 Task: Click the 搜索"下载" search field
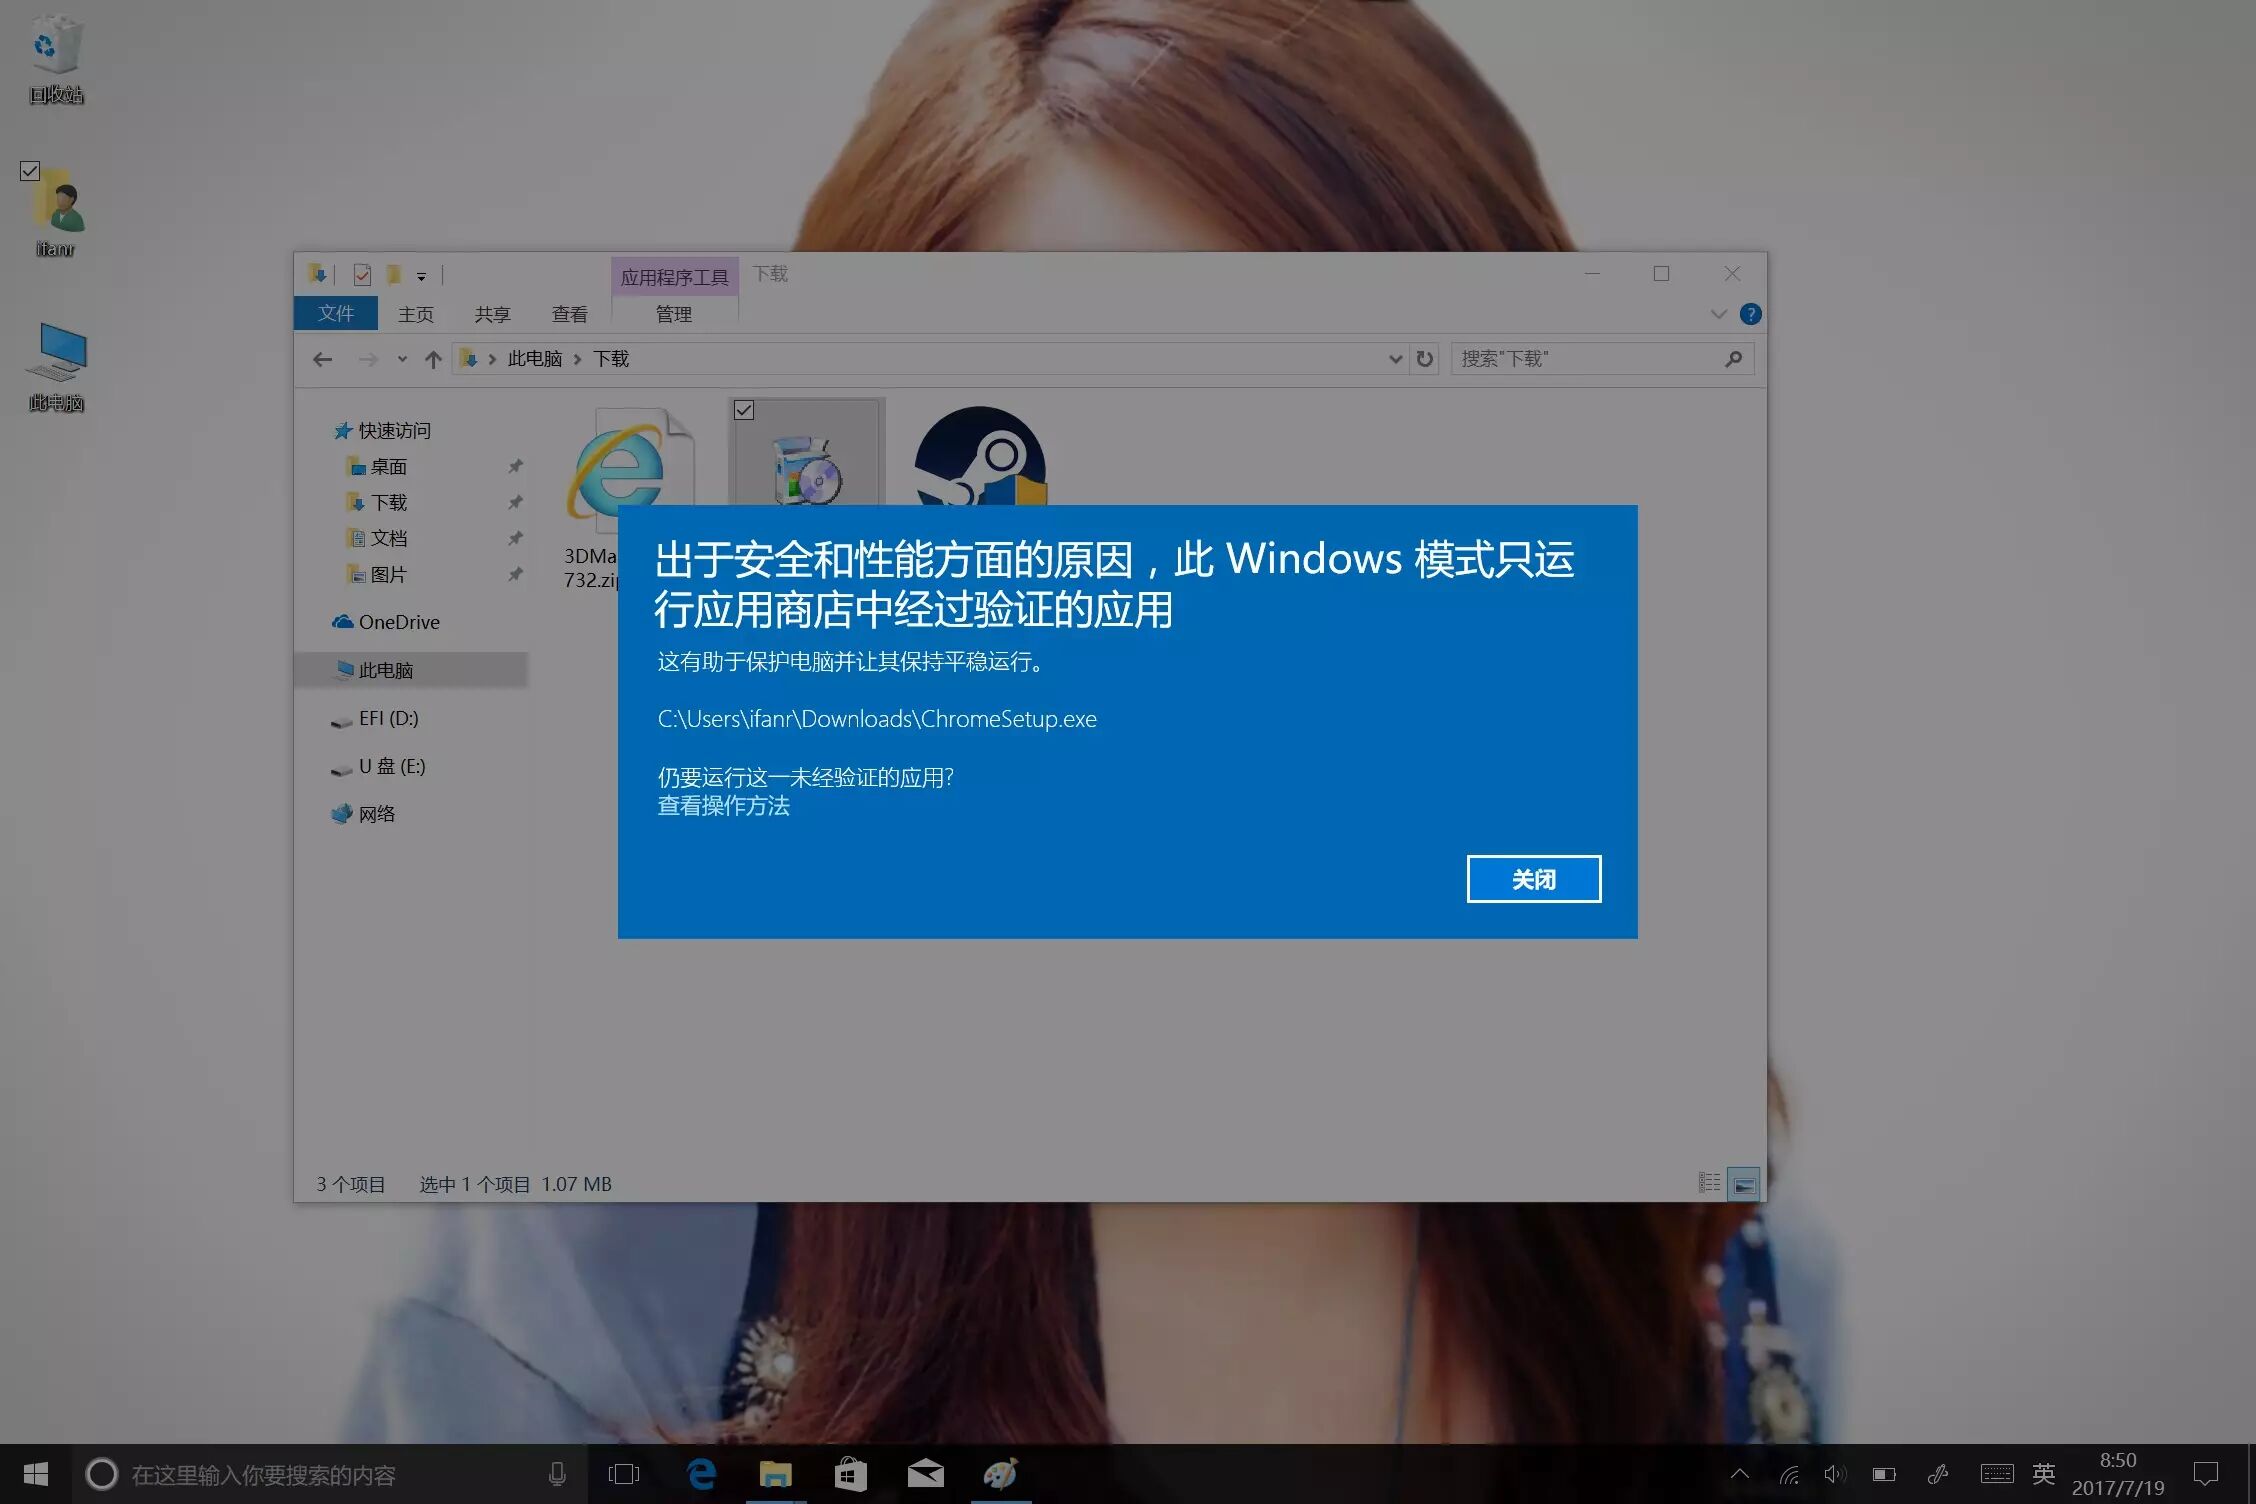(x=1588, y=359)
